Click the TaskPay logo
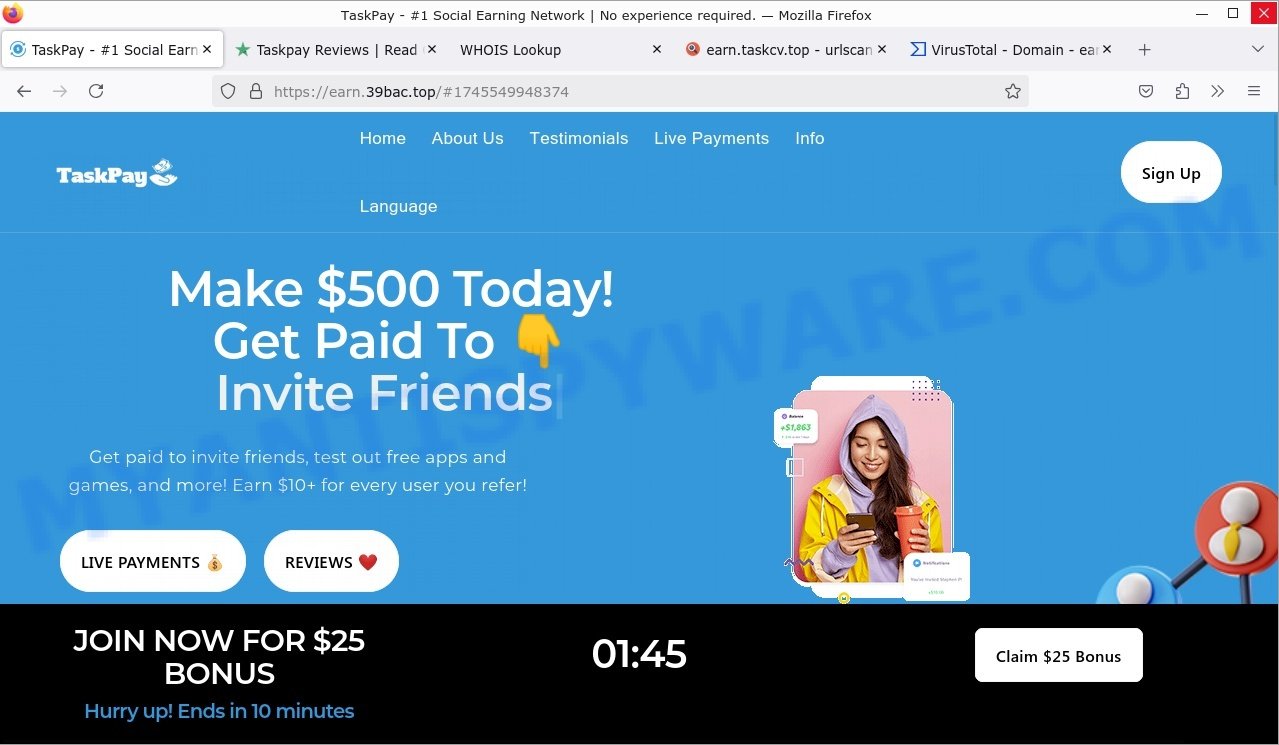The height and width of the screenshot is (745, 1279). pos(117,173)
